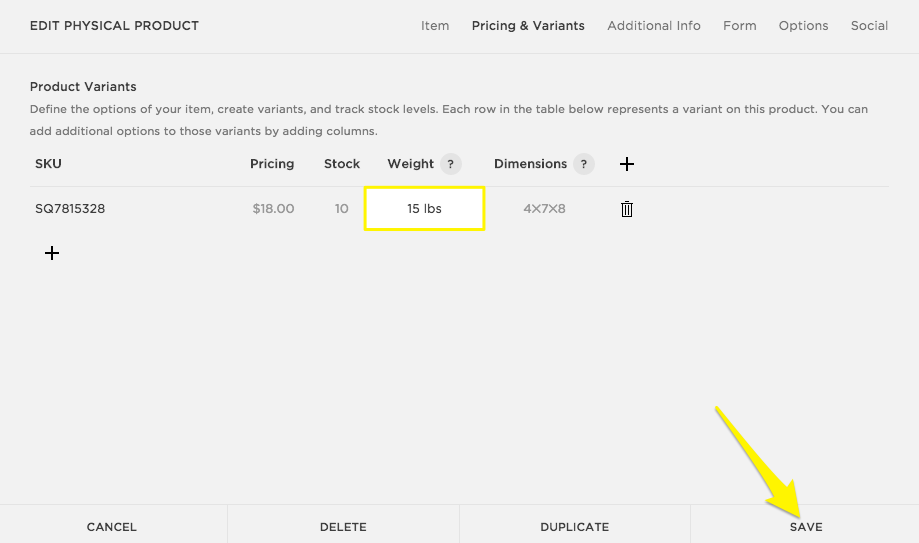Edit the 15 lbs weight field
919x543 pixels.
point(424,209)
